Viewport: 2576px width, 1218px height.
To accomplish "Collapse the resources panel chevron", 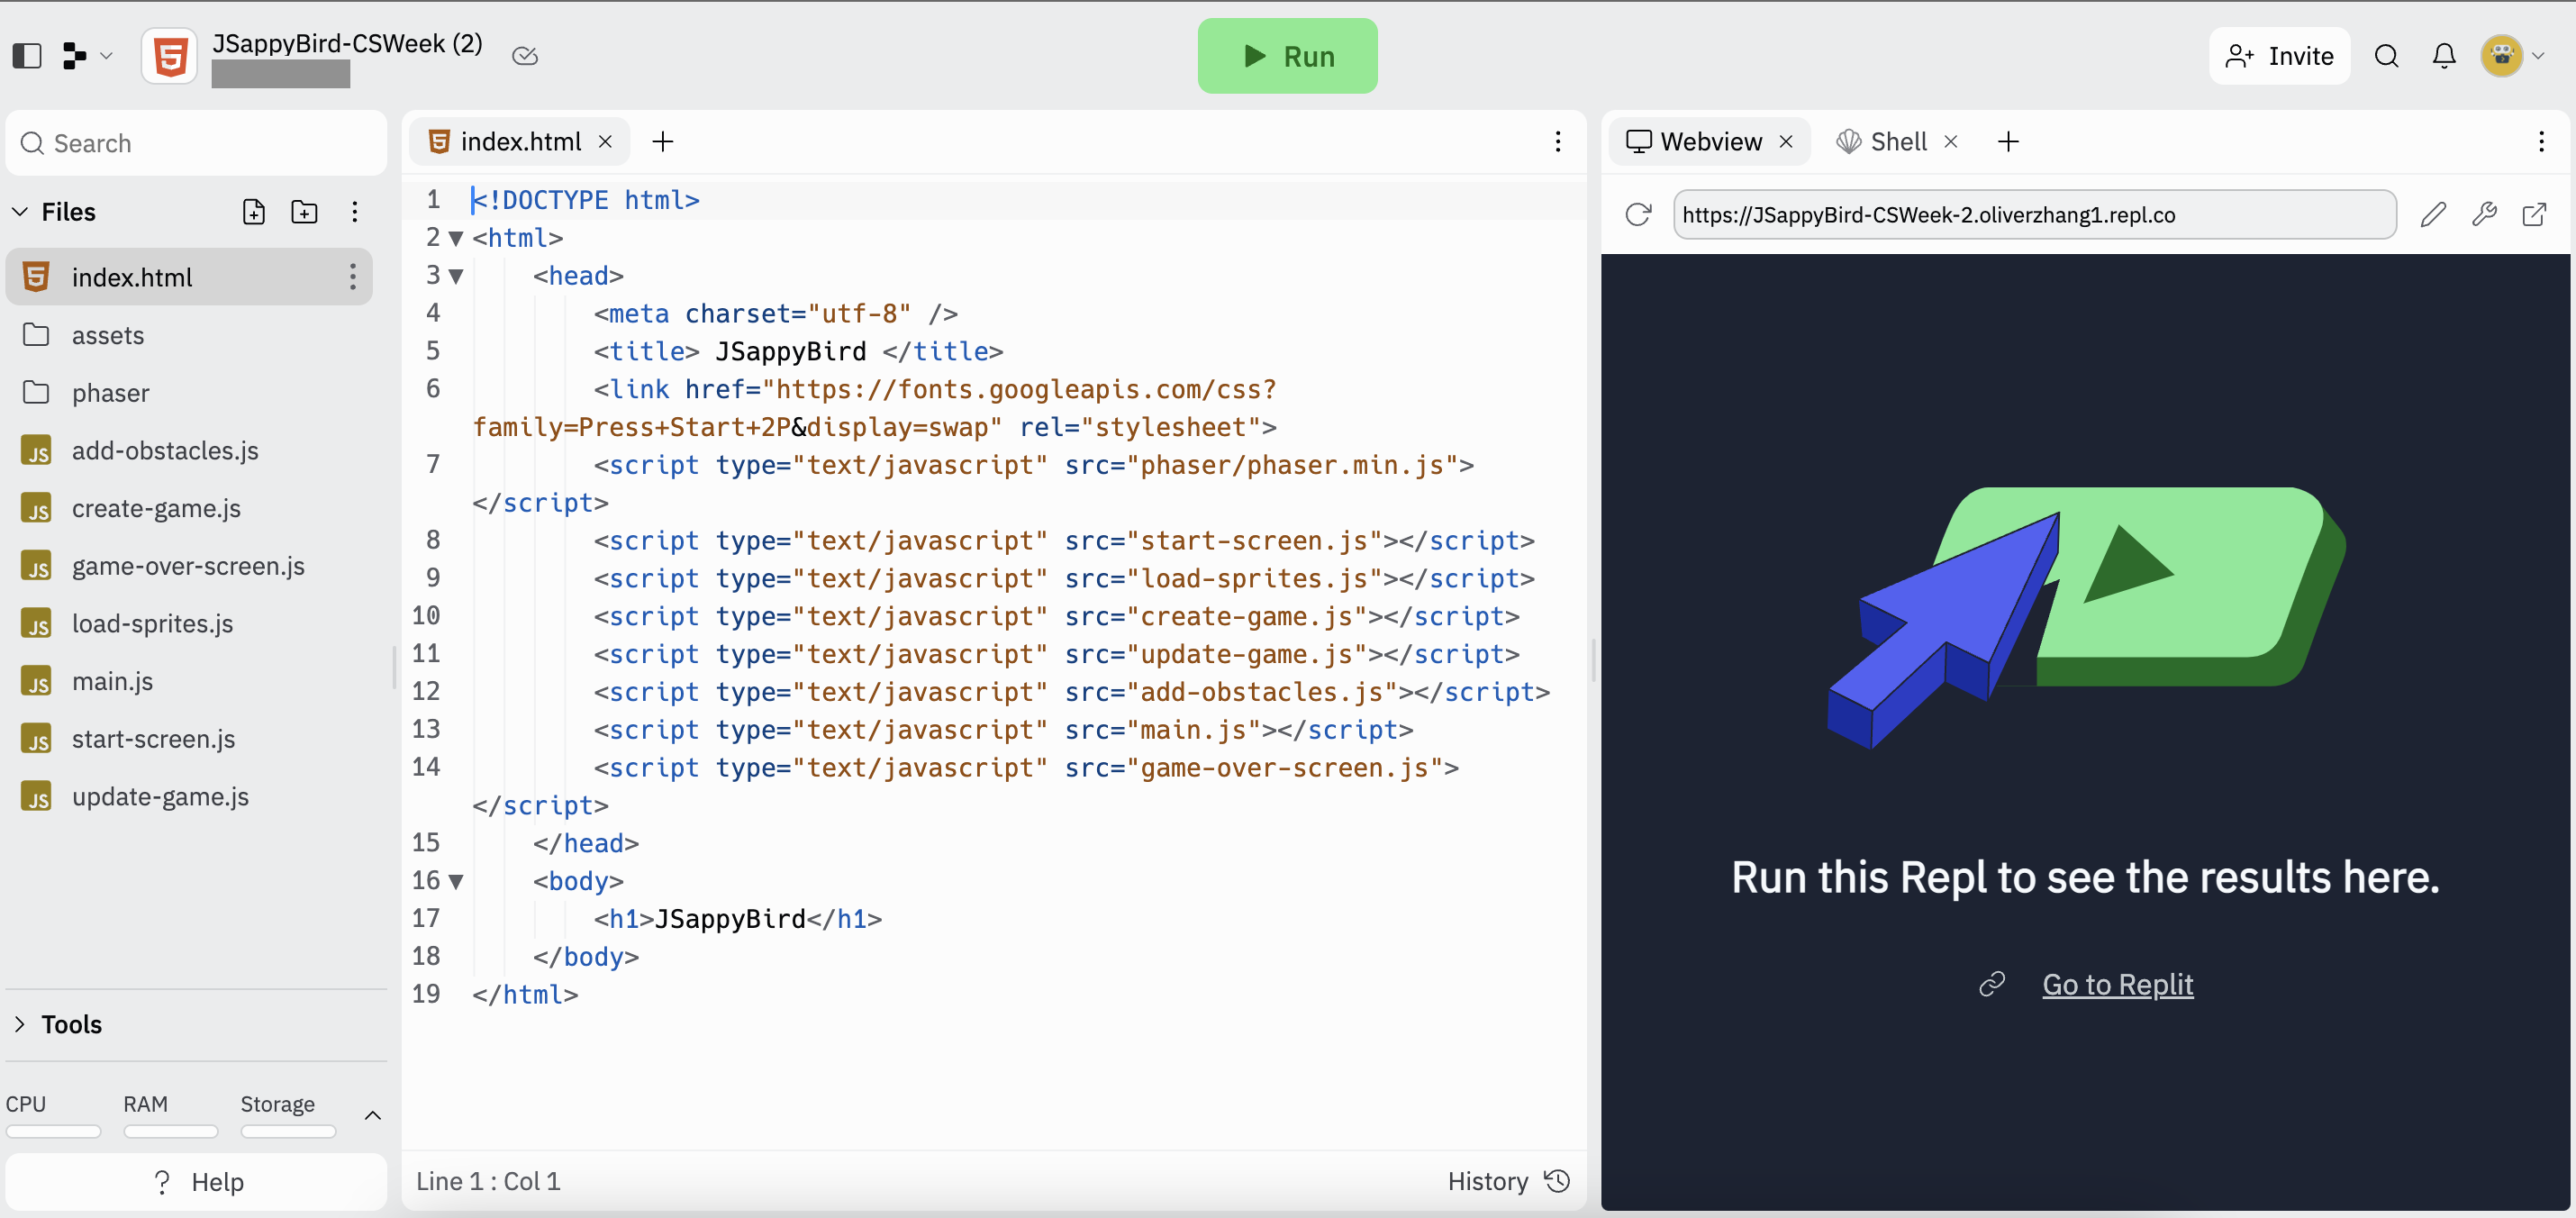I will click(x=373, y=1115).
